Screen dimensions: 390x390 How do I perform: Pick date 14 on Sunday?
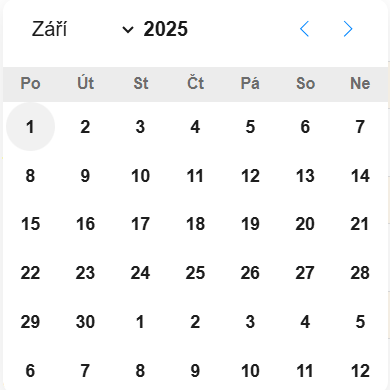360,176
